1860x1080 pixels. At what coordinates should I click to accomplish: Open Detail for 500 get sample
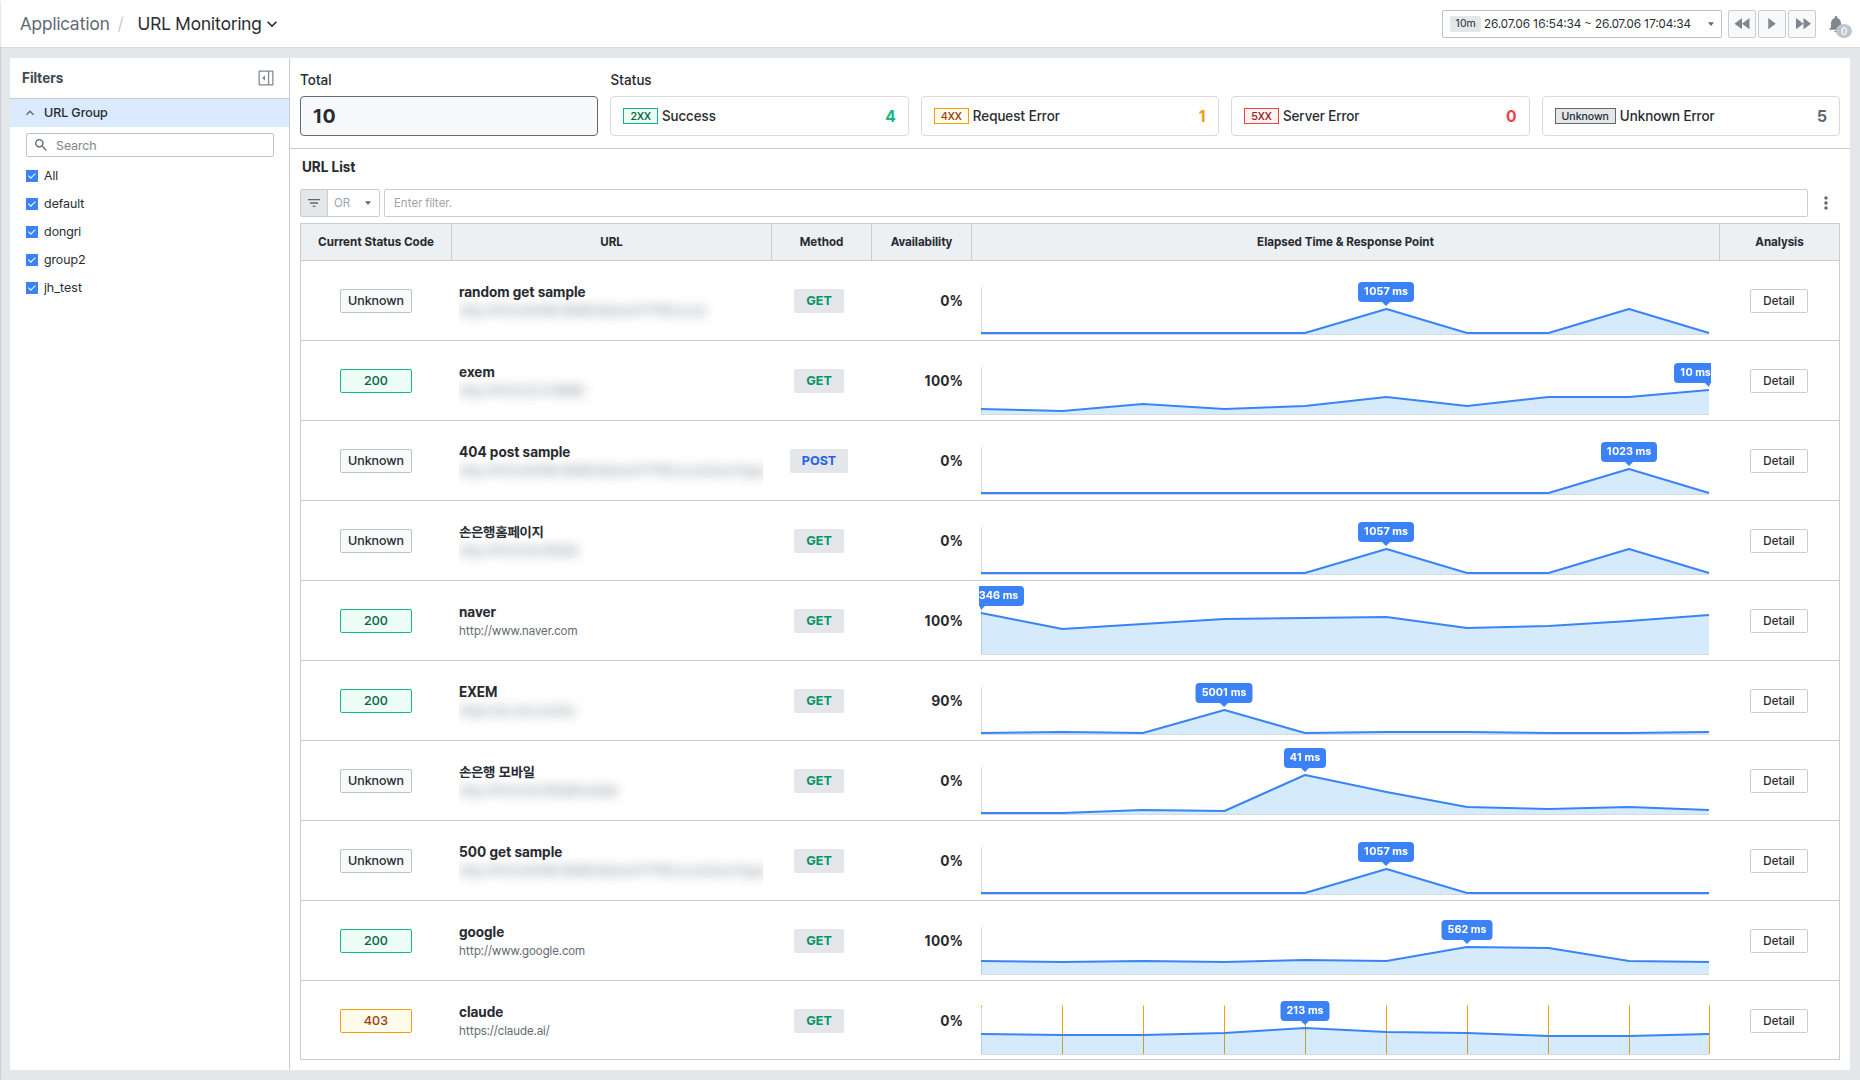(1778, 861)
